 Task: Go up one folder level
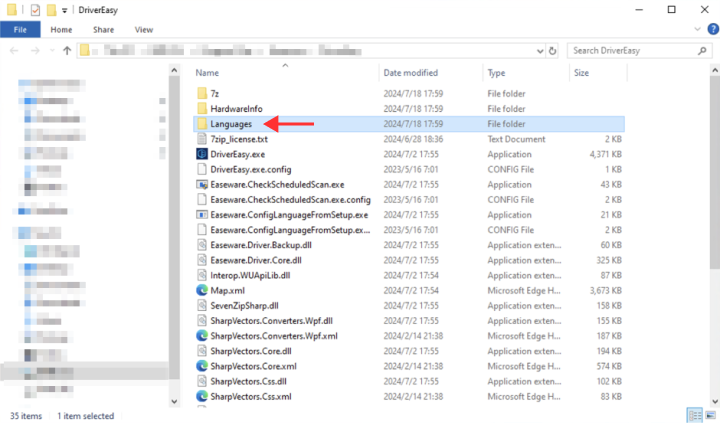[x=69, y=50]
